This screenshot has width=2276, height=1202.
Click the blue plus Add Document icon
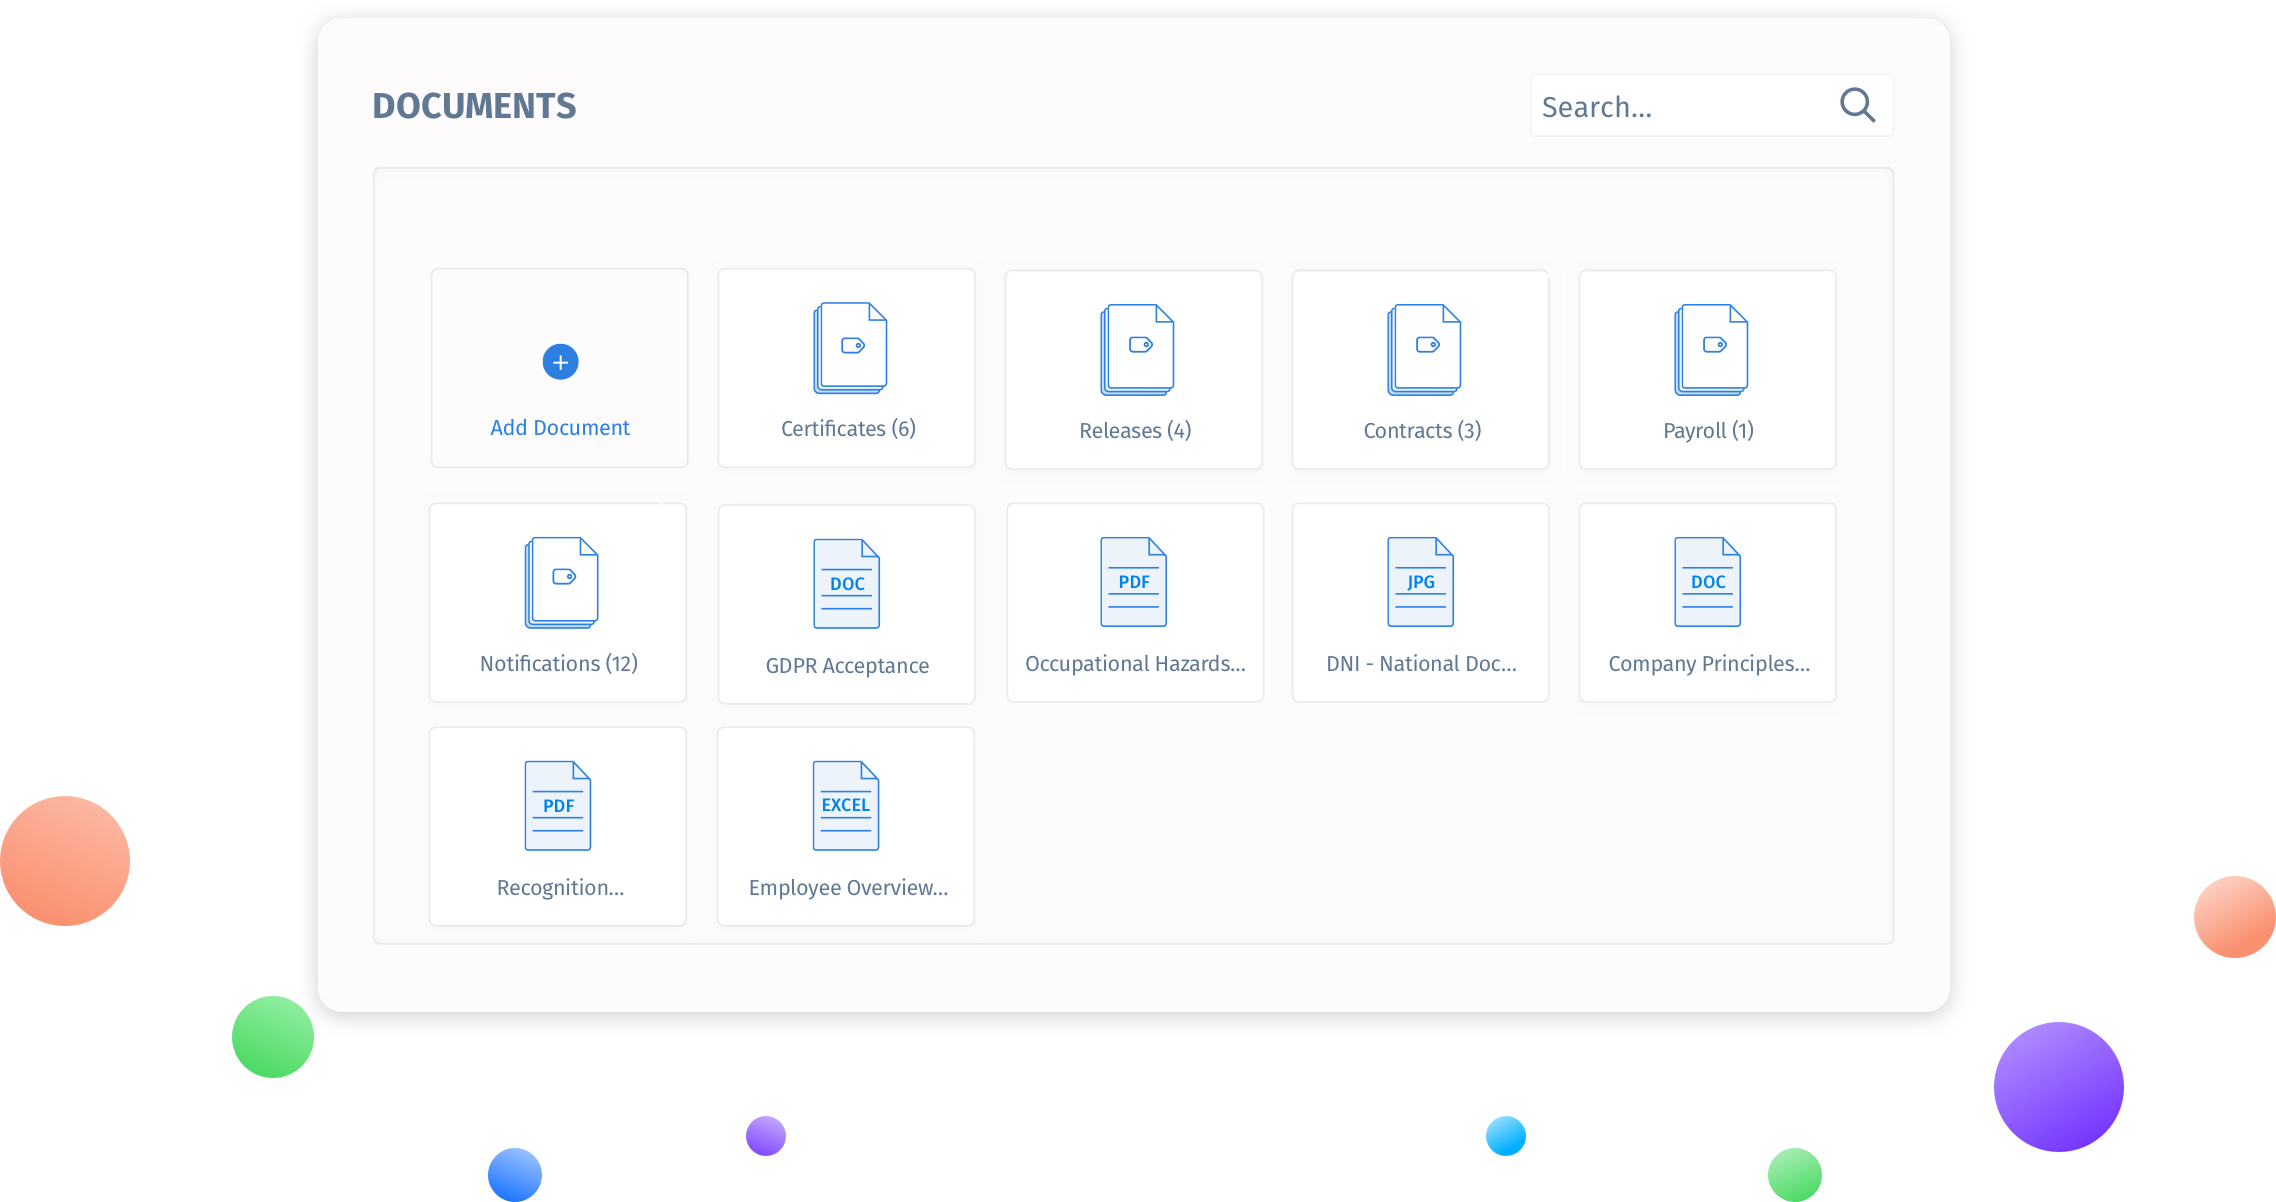(x=560, y=362)
